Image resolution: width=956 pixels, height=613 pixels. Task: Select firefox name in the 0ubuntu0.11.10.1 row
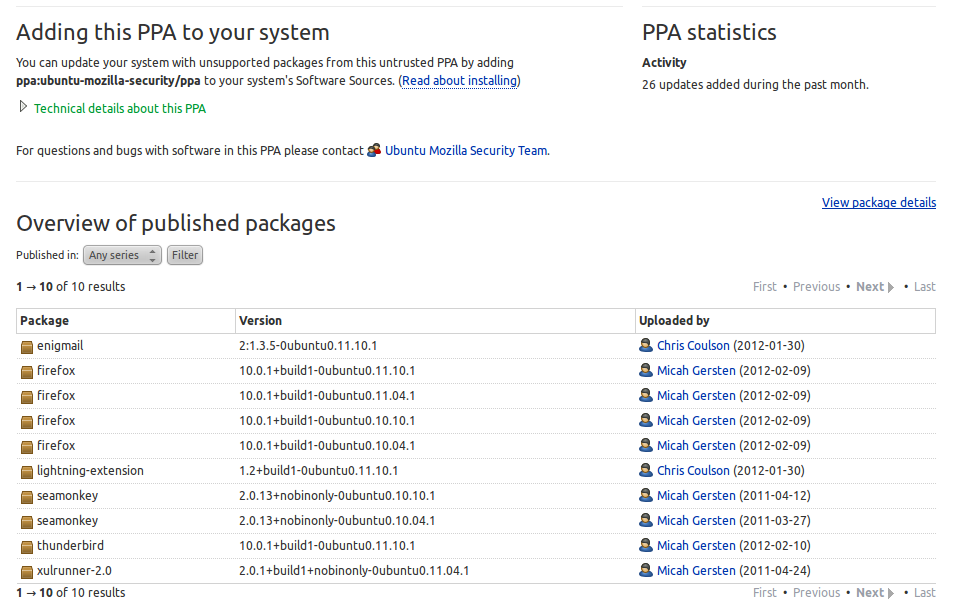coord(56,371)
